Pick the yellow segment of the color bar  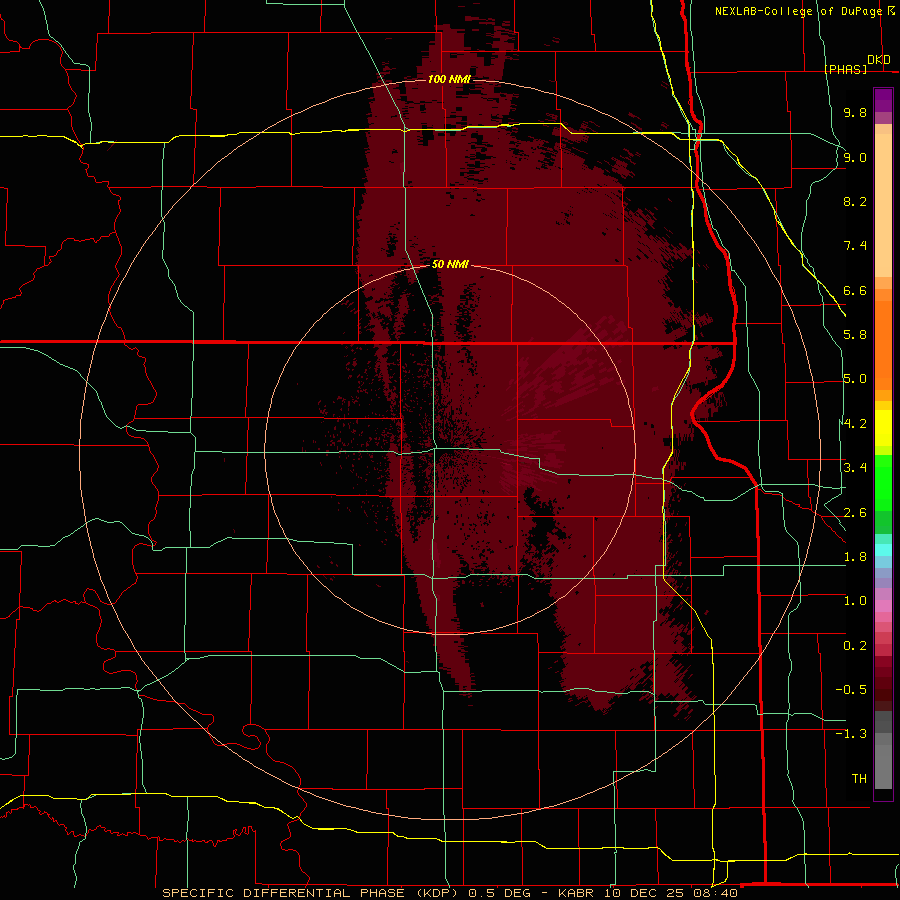pos(883,428)
